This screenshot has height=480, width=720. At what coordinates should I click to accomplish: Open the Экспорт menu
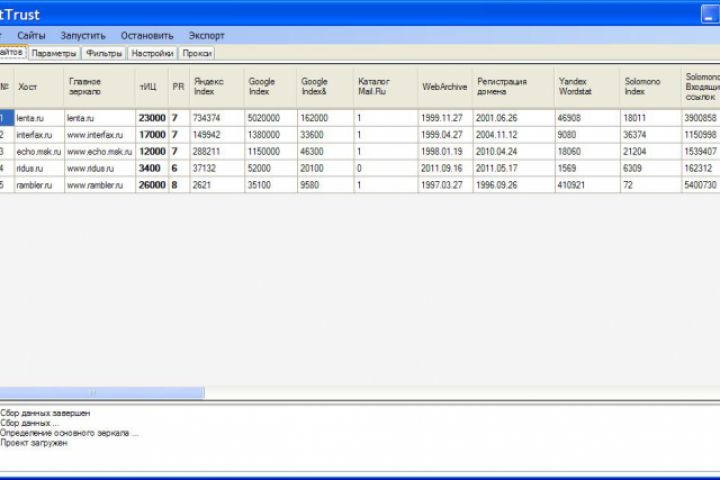[207, 35]
